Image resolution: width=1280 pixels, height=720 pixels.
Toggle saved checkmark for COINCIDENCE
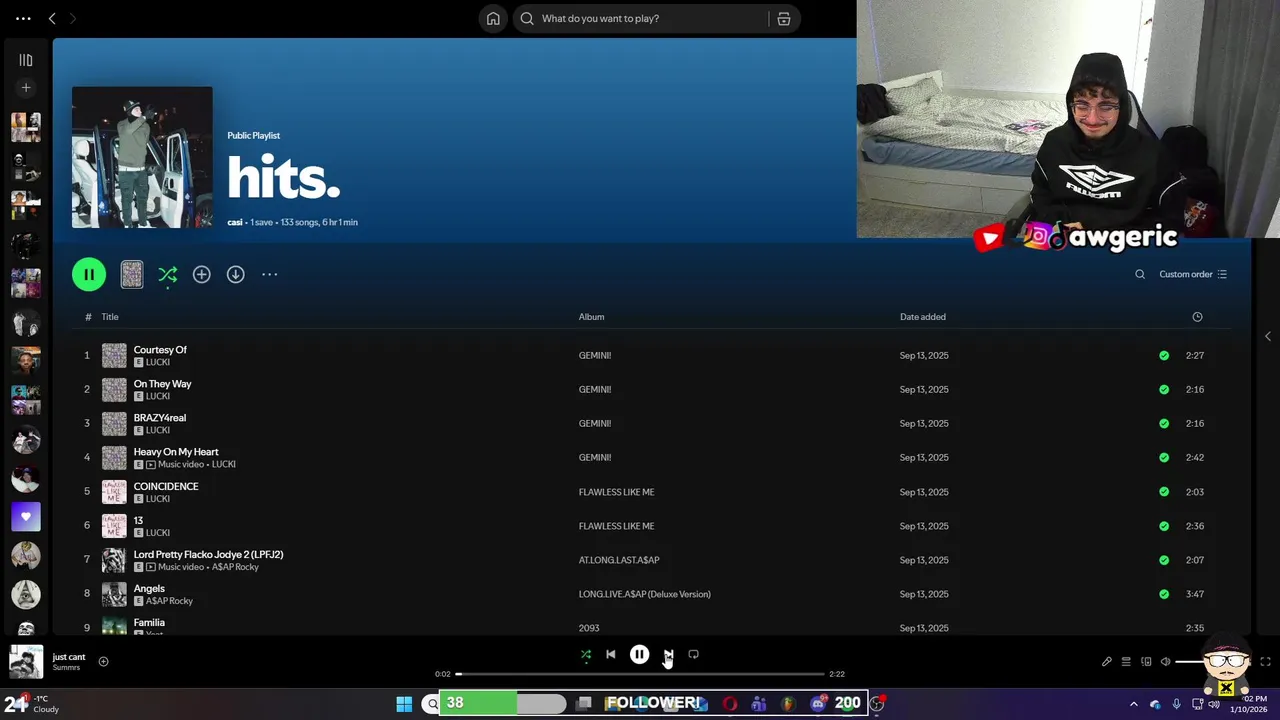pos(1164,492)
